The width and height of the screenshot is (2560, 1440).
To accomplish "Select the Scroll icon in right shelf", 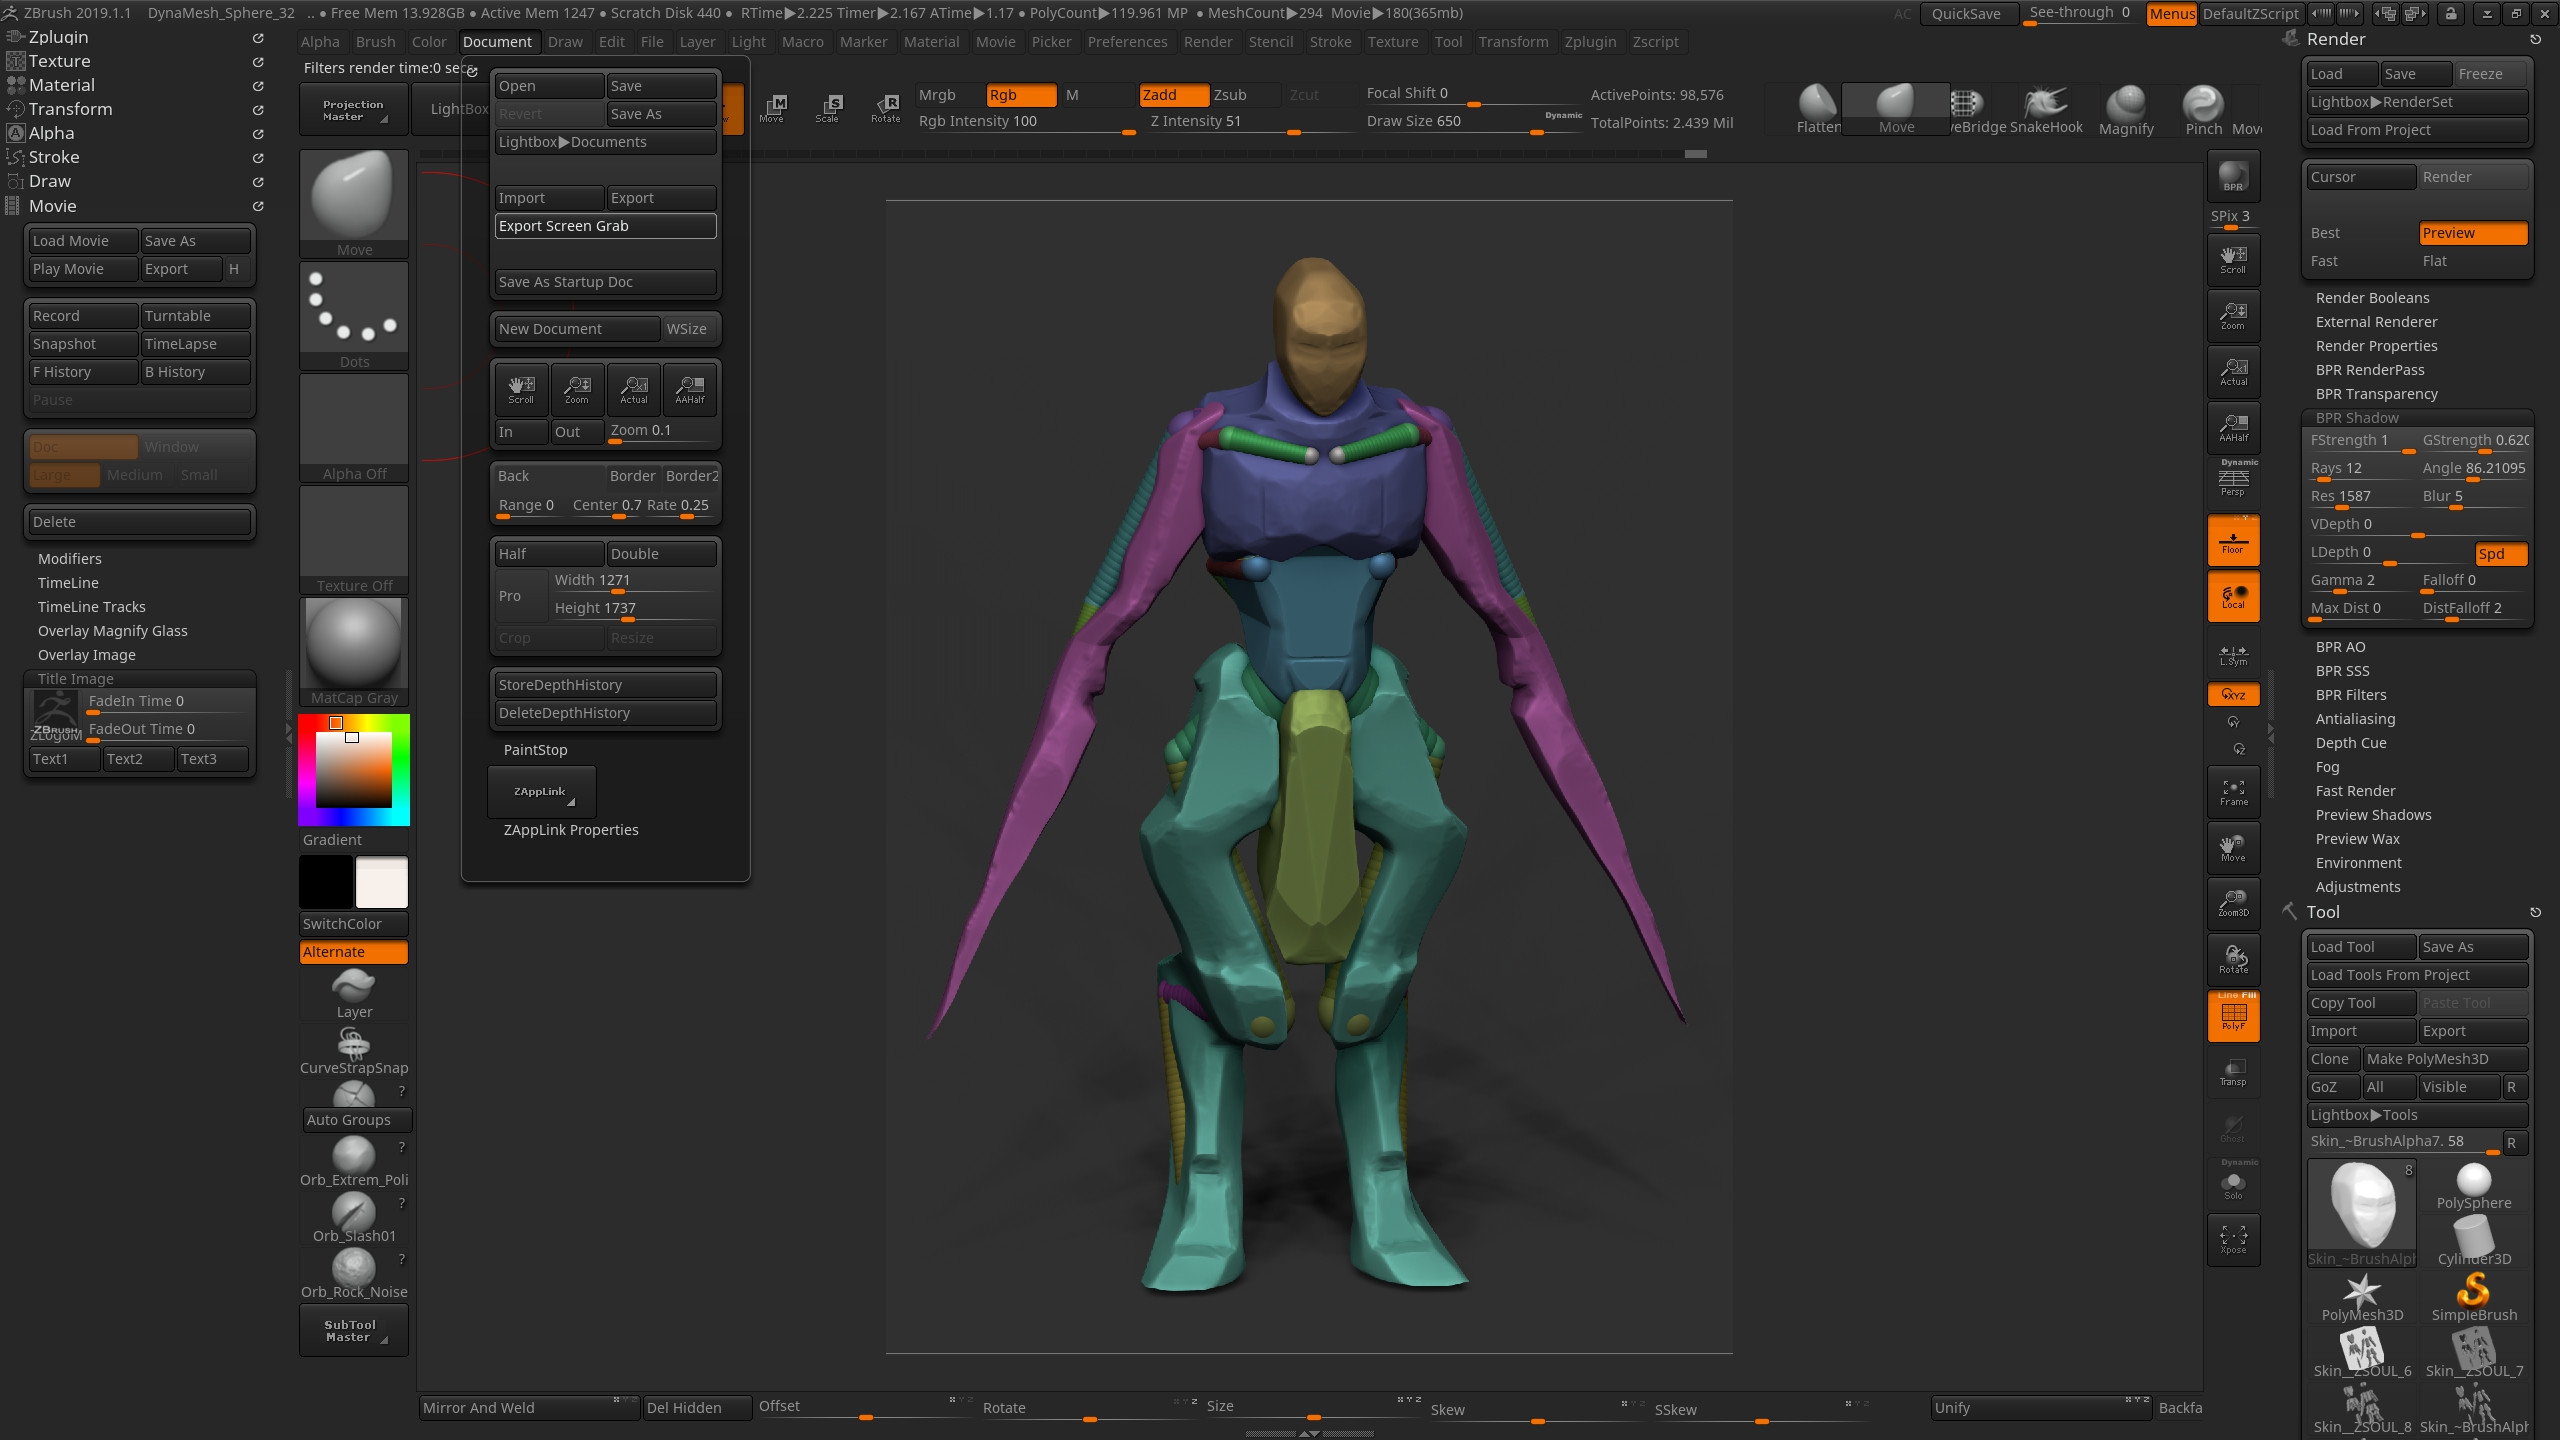I will (x=2233, y=259).
